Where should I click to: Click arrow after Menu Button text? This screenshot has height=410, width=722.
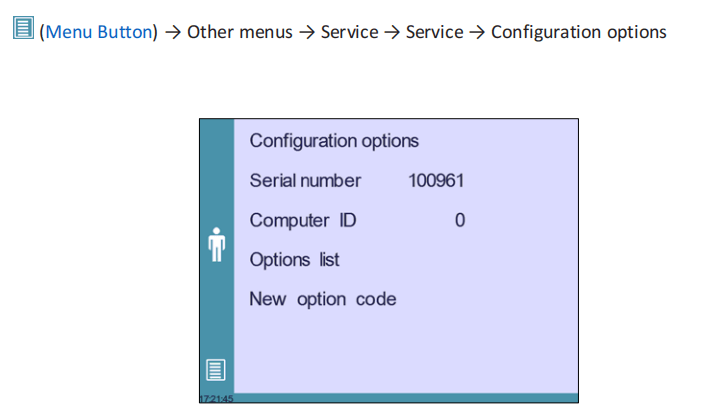click(x=172, y=32)
